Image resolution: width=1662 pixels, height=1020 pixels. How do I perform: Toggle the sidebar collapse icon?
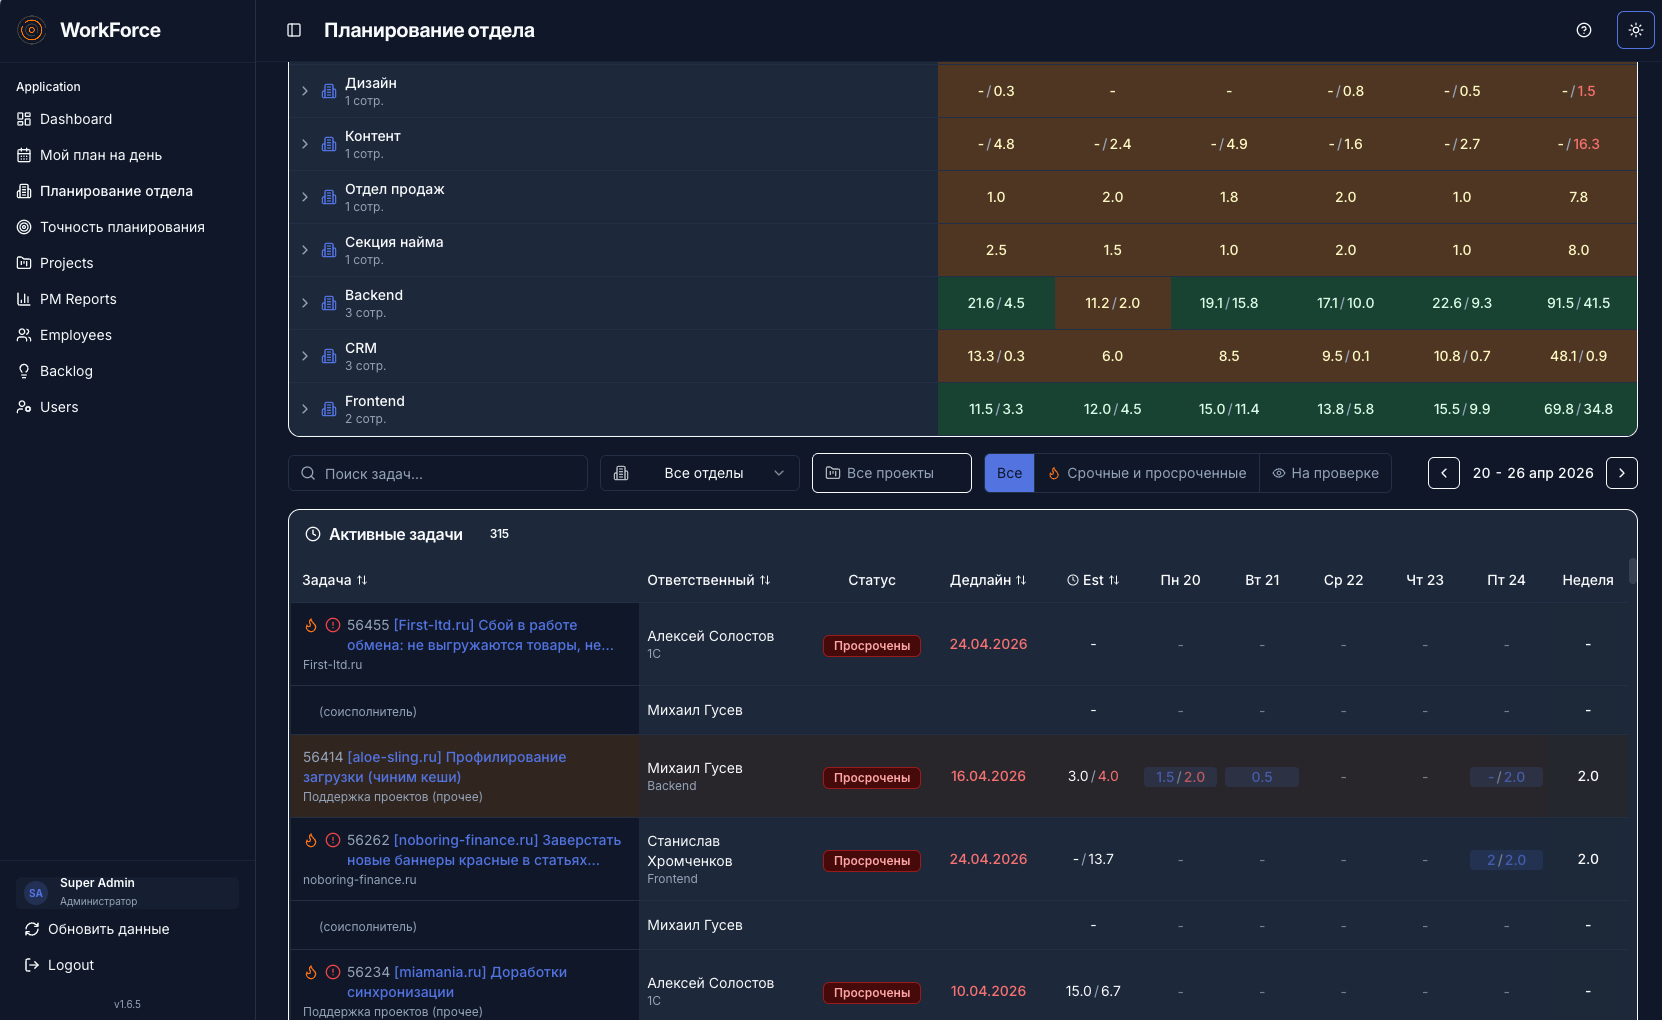pyautogui.click(x=294, y=30)
